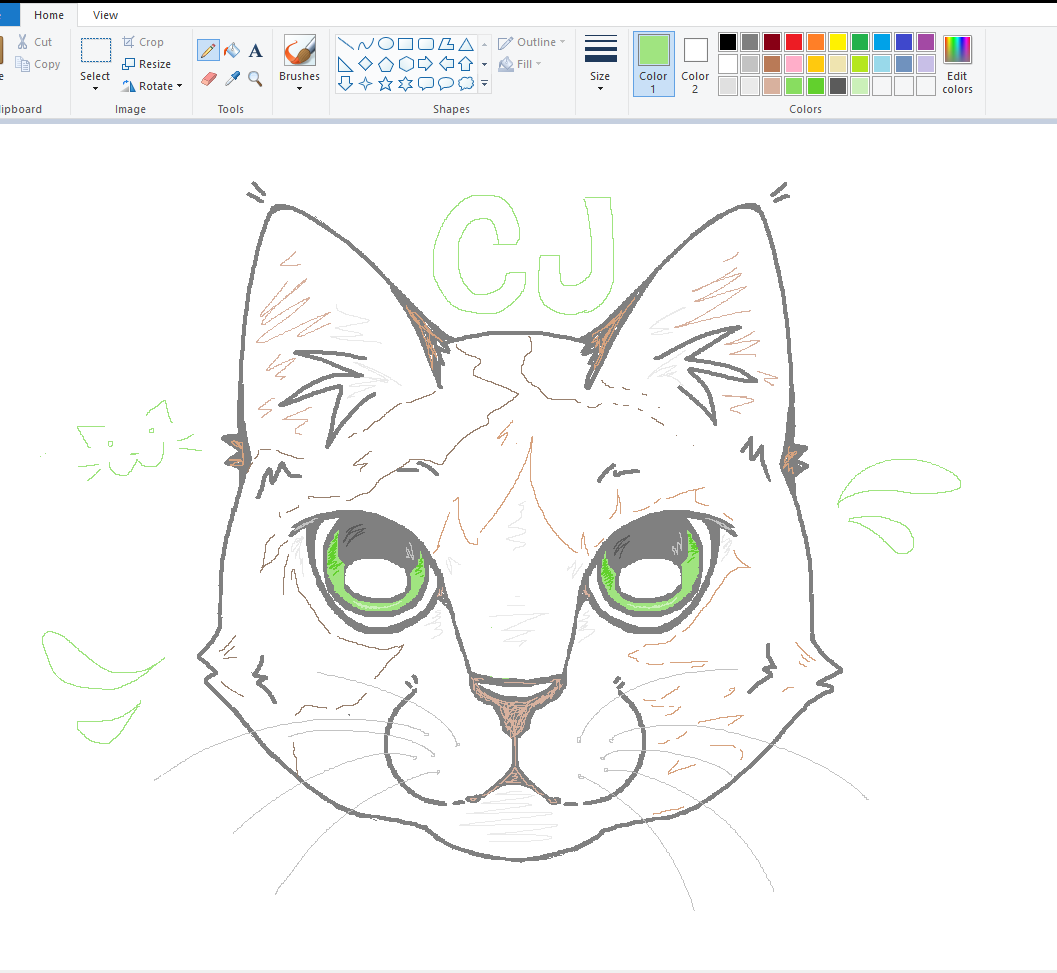Choose the Diamond shape

(x=365, y=64)
